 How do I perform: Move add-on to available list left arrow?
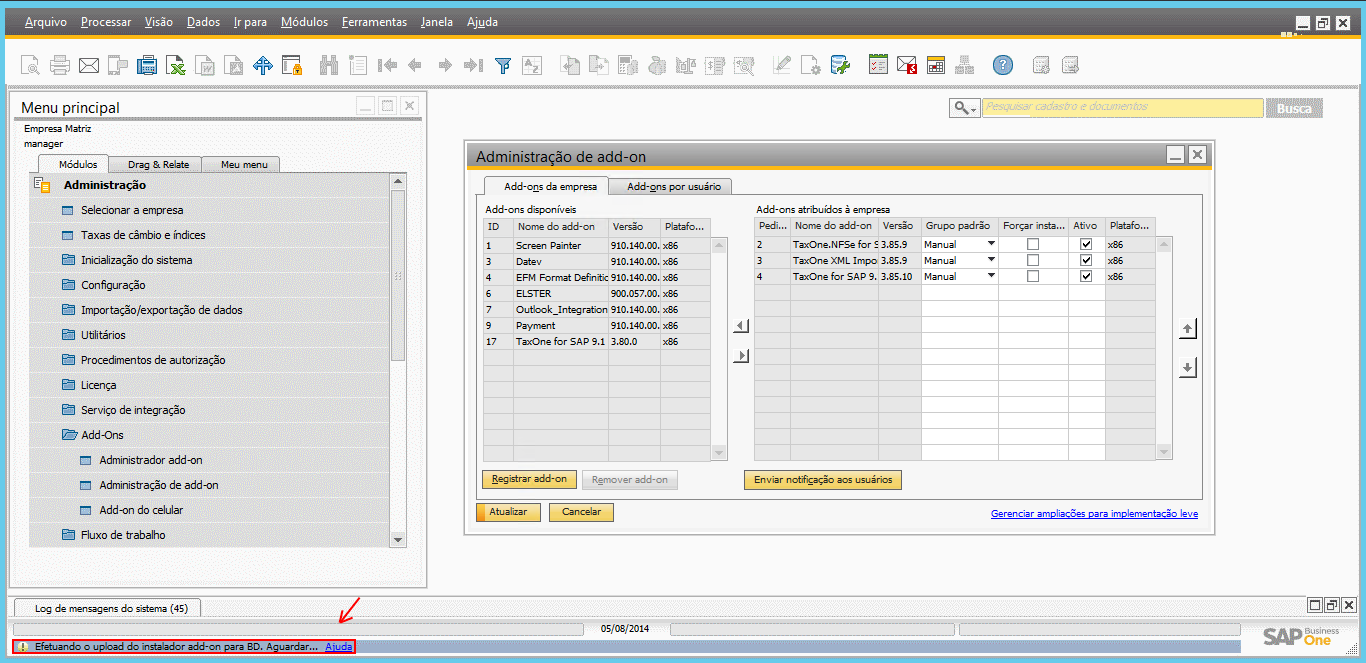741,326
